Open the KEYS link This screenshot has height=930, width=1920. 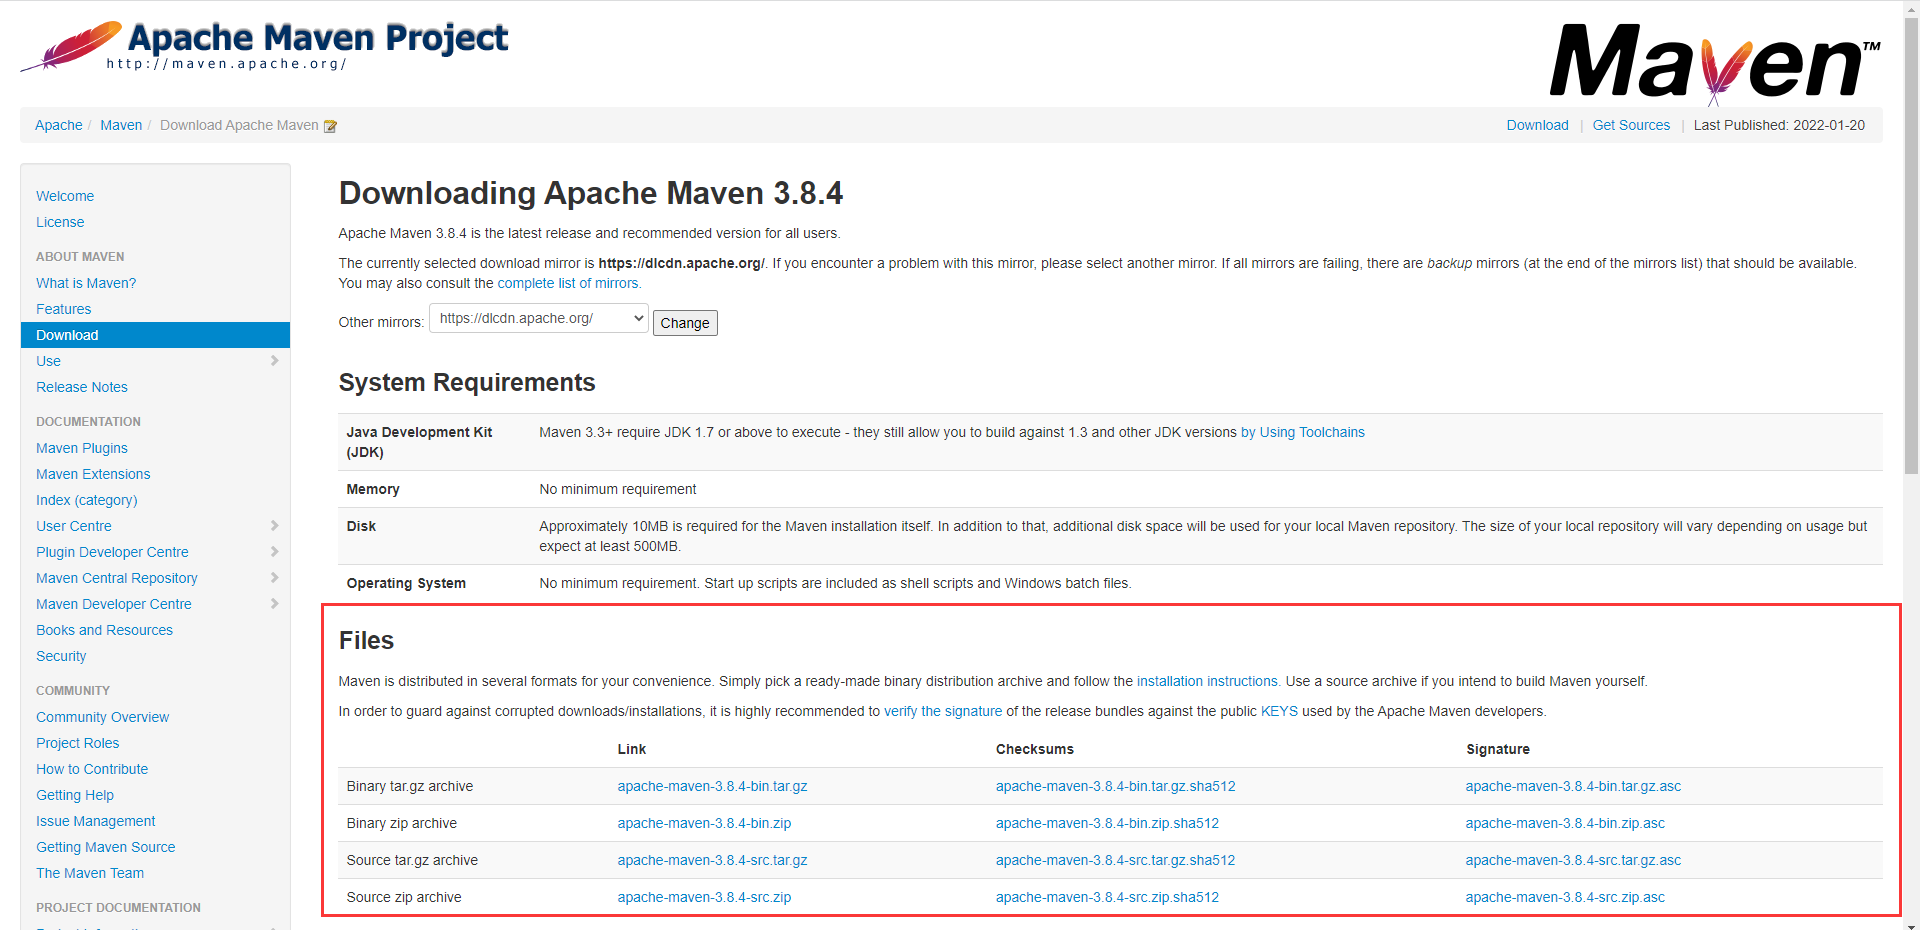(1279, 711)
